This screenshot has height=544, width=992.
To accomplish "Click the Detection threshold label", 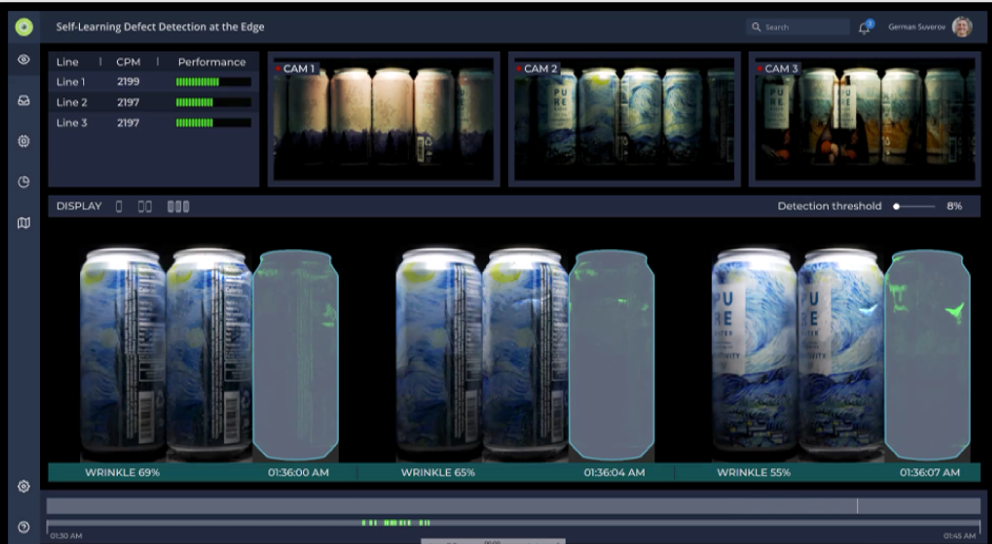I will click(829, 206).
